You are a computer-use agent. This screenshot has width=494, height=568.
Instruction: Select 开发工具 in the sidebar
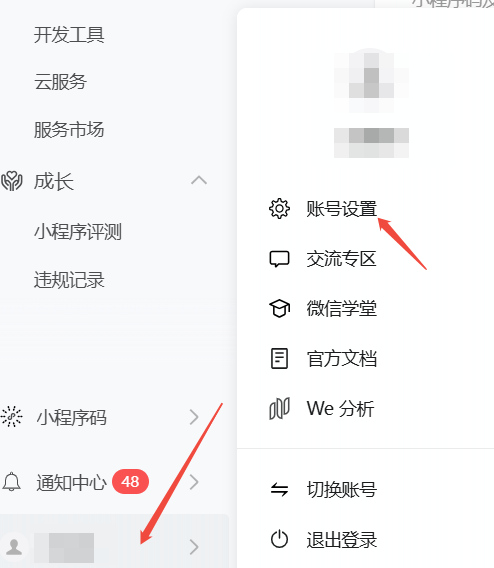click(x=69, y=35)
